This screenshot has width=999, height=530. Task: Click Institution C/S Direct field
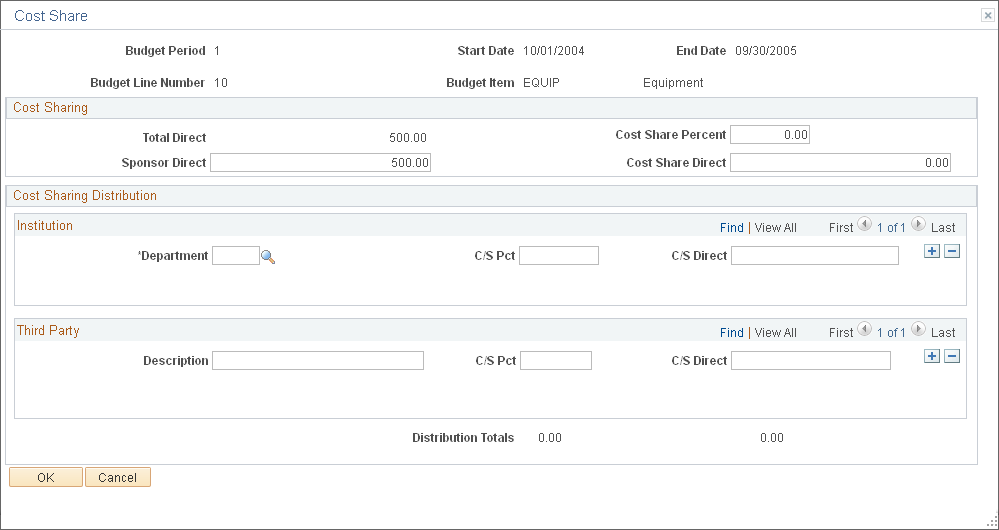click(x=815, y=255)
